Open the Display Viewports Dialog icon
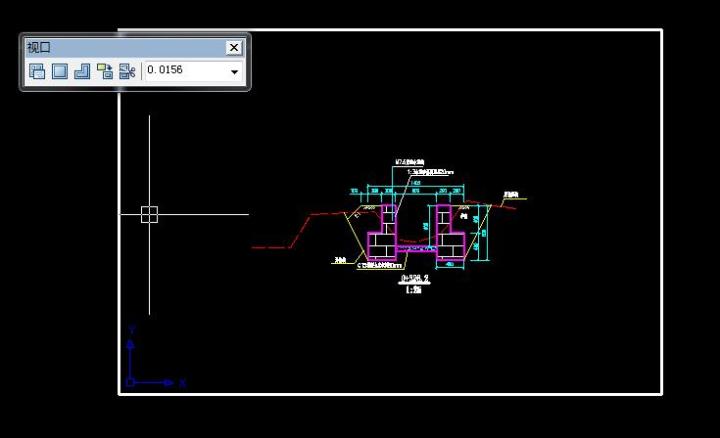Image resolution: width=720 pixels, height=438 pixels. pyautogui.click(x=37, y=71)
